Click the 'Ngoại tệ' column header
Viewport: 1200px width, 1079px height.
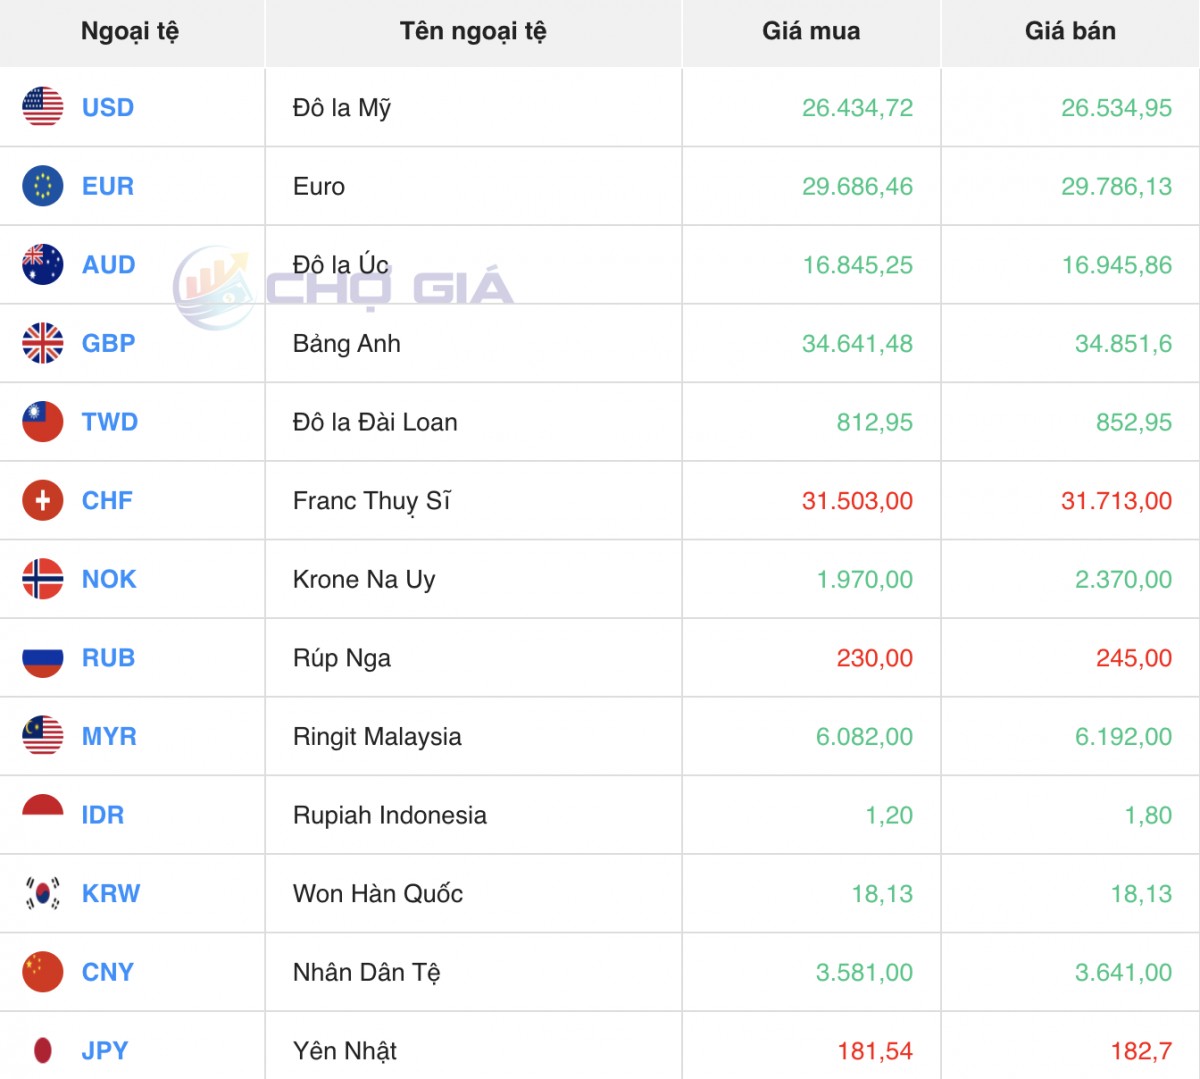130,31
